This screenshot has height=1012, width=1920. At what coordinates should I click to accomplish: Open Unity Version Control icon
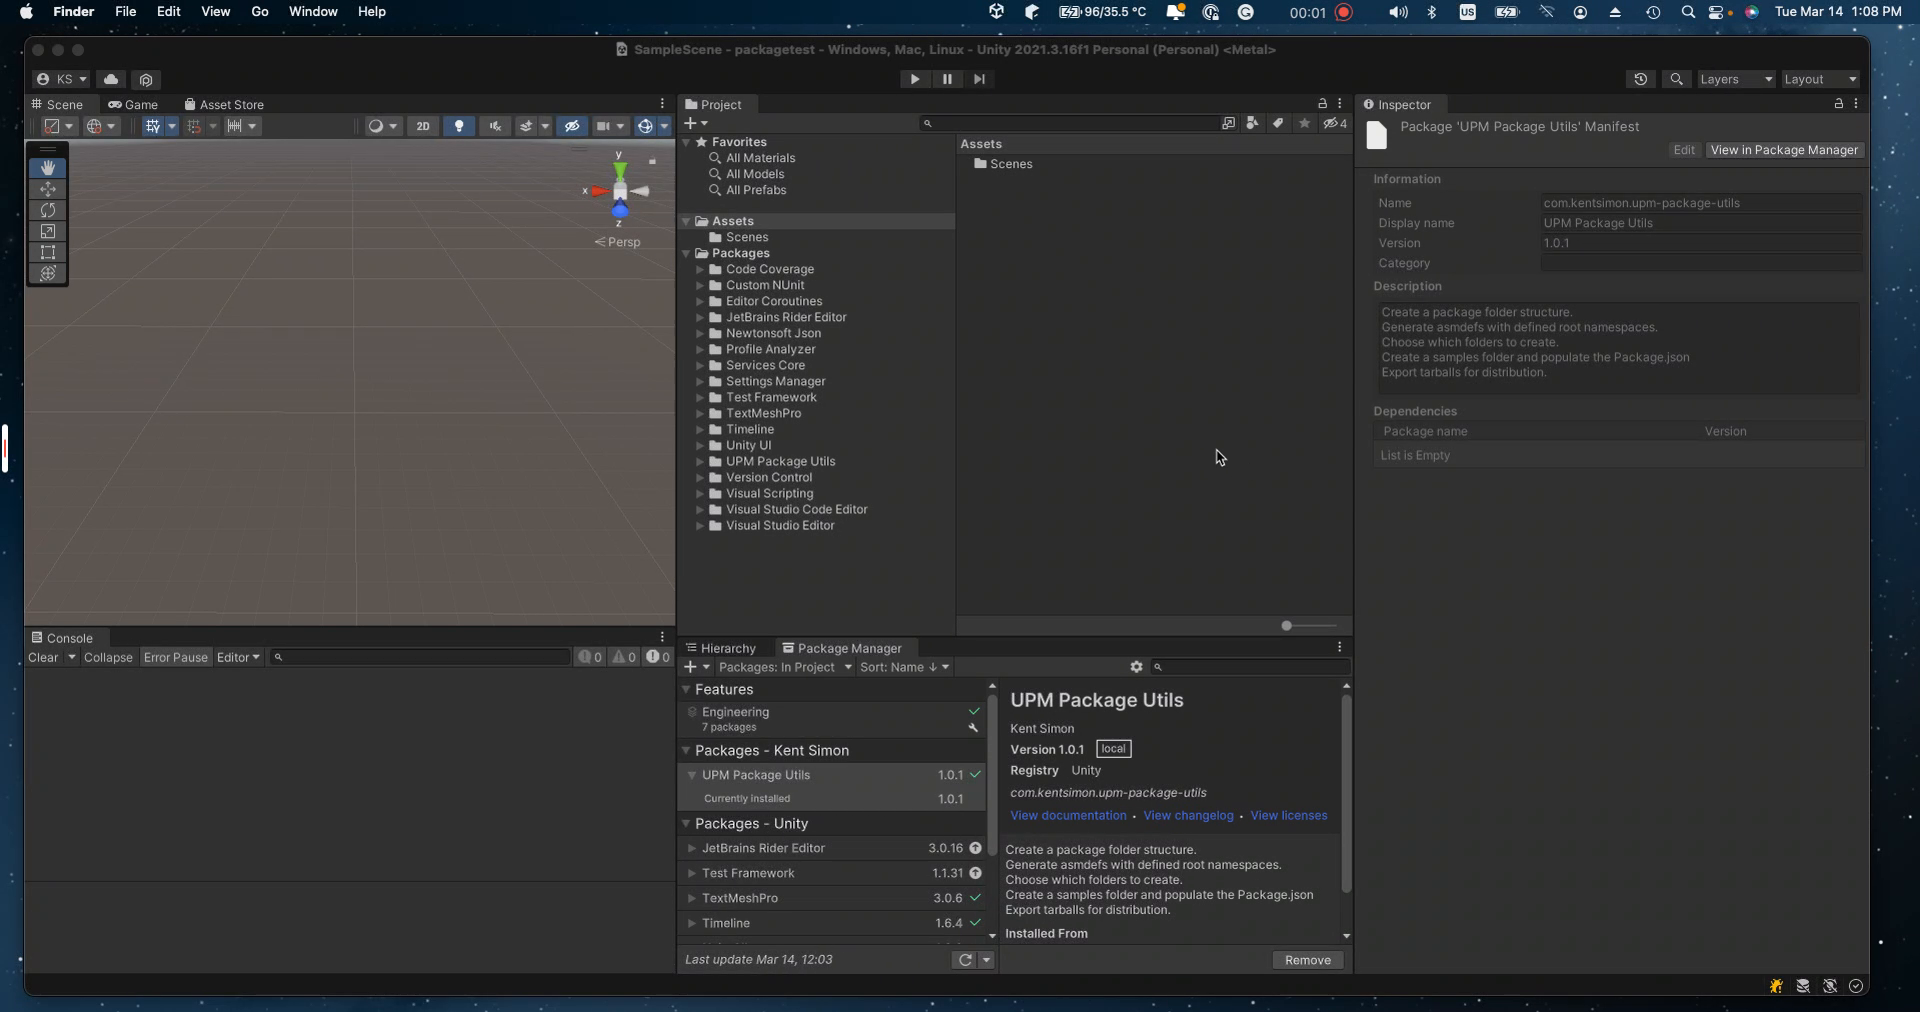(x=146, y=79)
